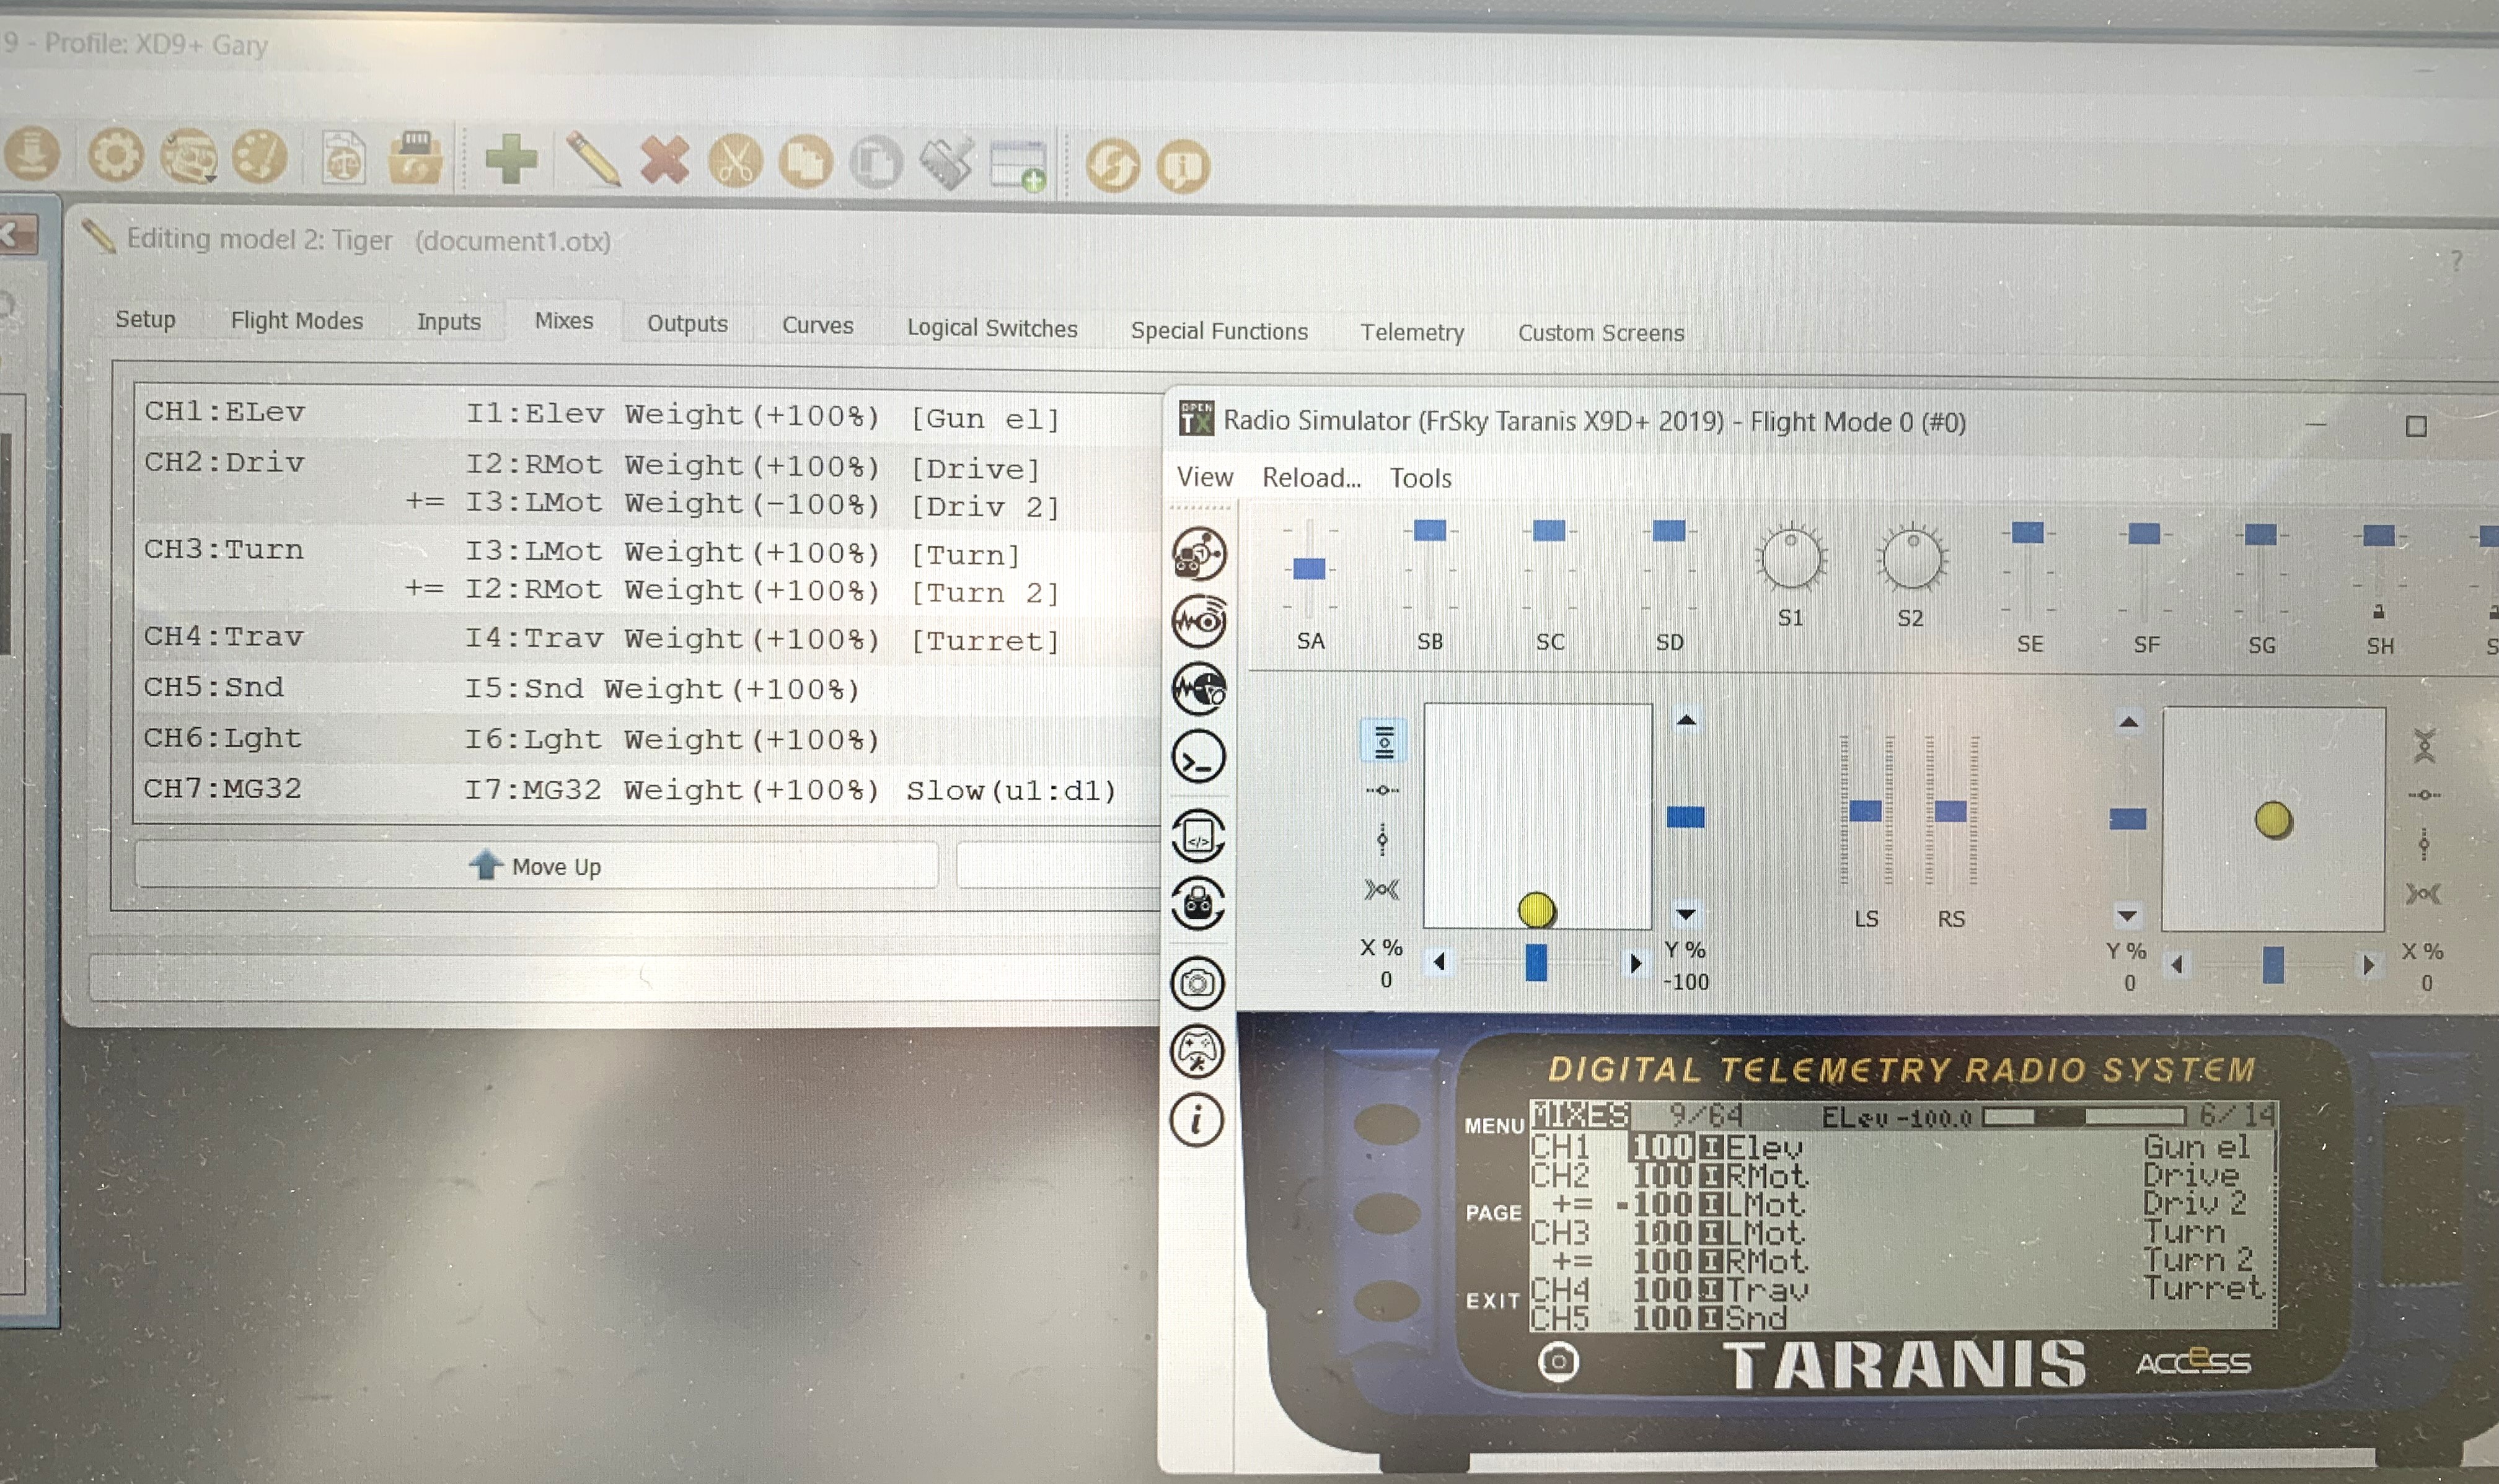Click the red X delete icon
This screenshot has height=1484, width=2499.
(665, 160)
